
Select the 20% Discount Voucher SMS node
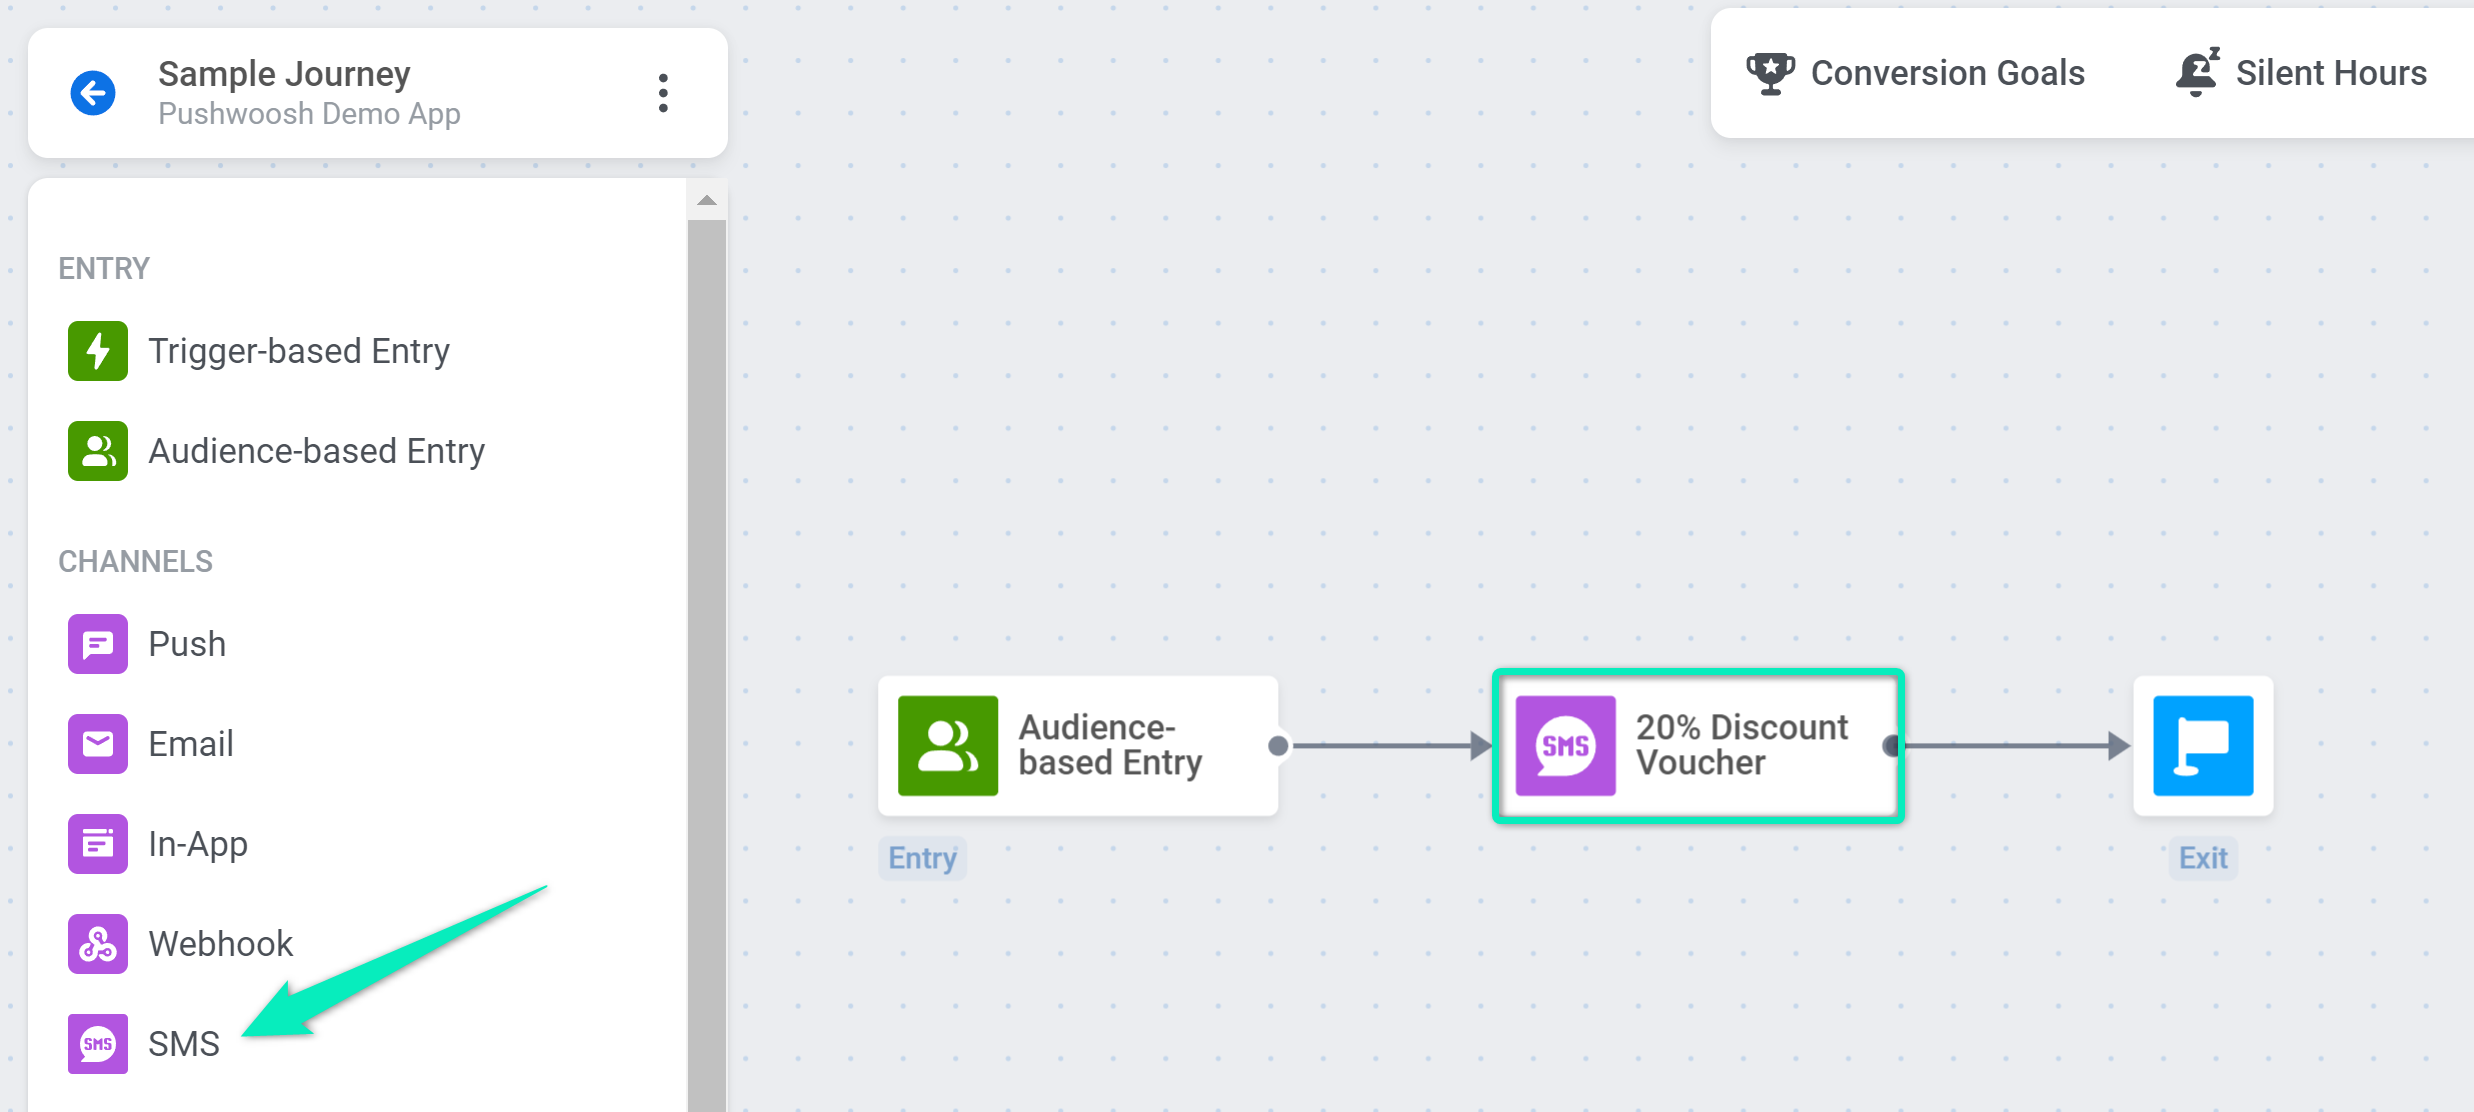pos(1698,746)
